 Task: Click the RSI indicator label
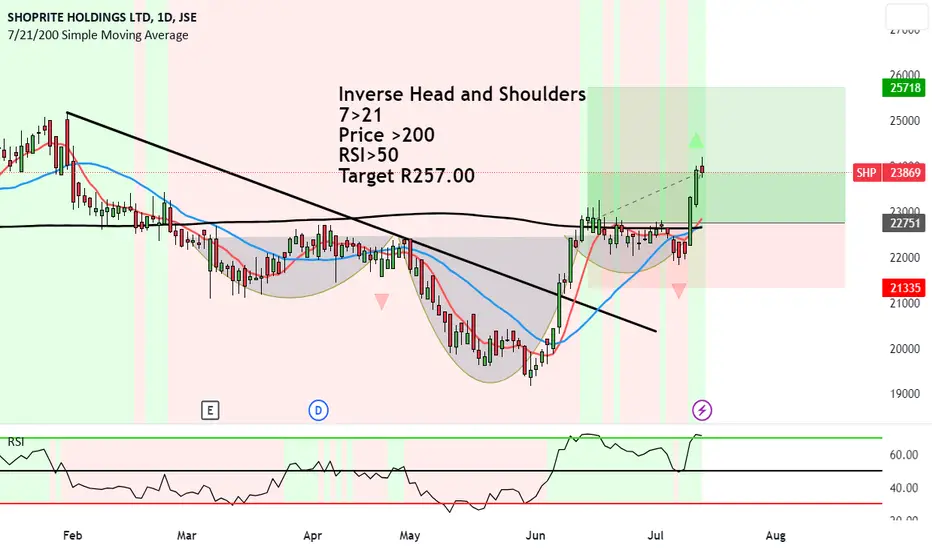(16, 442)
